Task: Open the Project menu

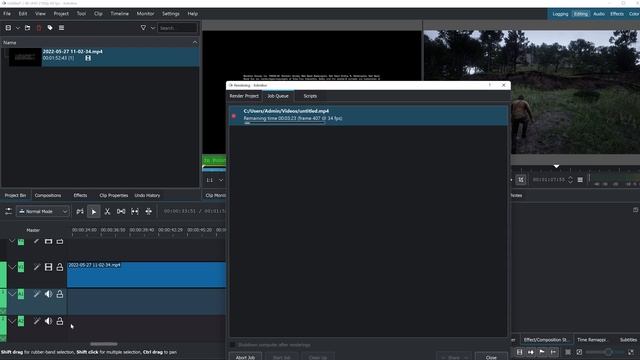Action: (61, 13)
